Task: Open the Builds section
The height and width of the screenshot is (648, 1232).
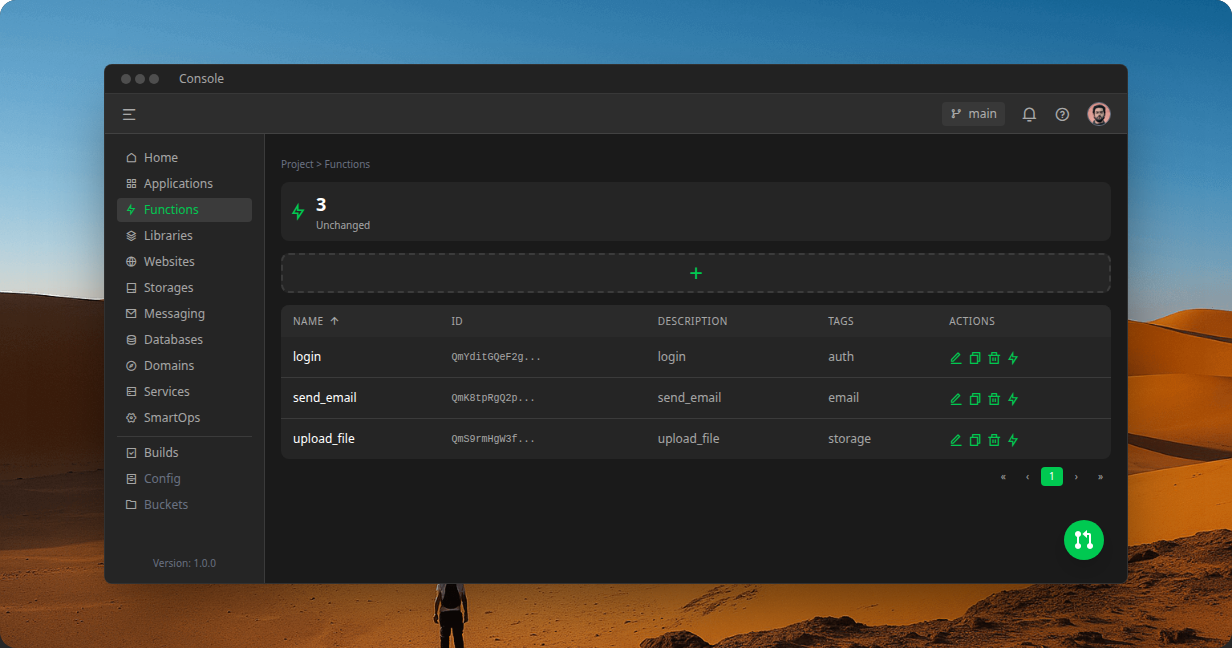Action: [161, 452]
